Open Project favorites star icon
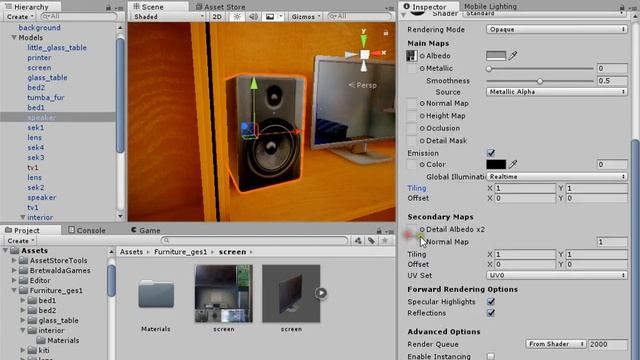 (384, 241)
